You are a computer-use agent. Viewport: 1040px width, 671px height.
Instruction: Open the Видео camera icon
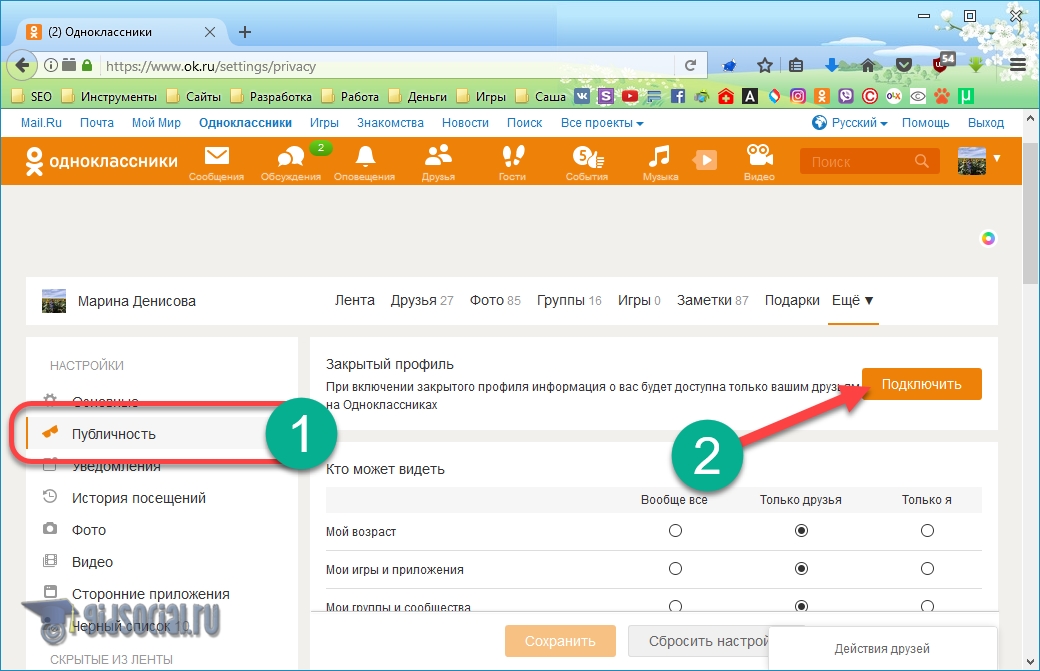tap(759, 162)
